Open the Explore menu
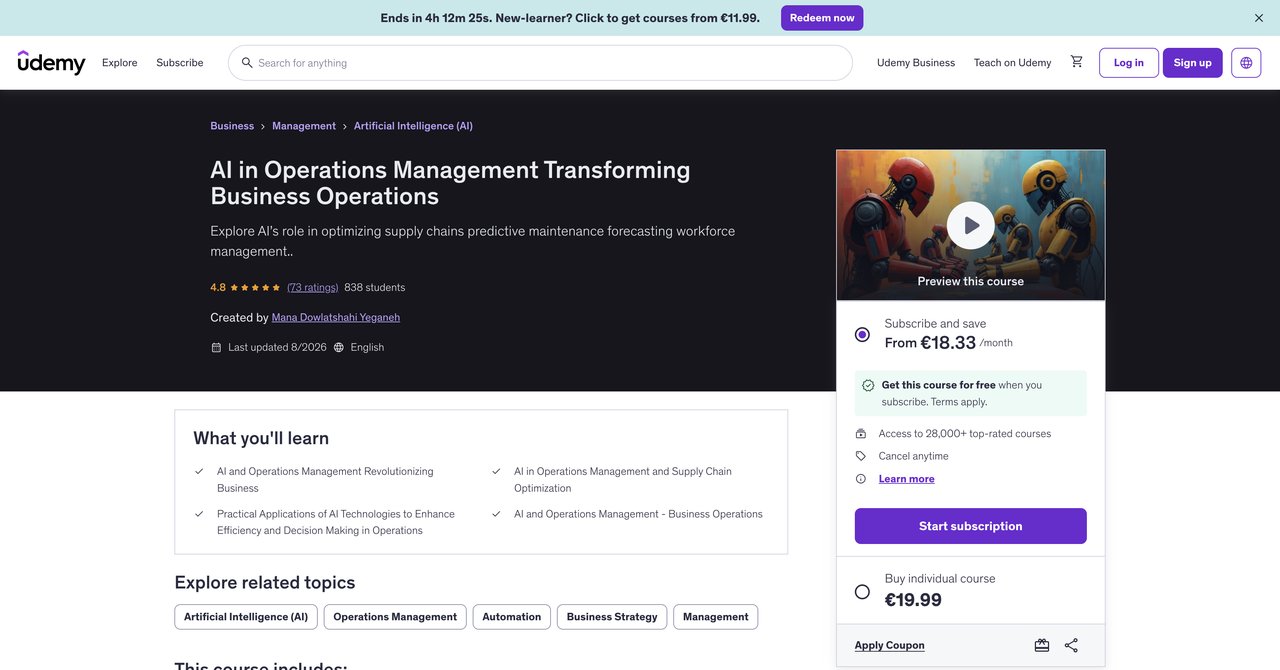1280x670 pixels. point(120,63)
